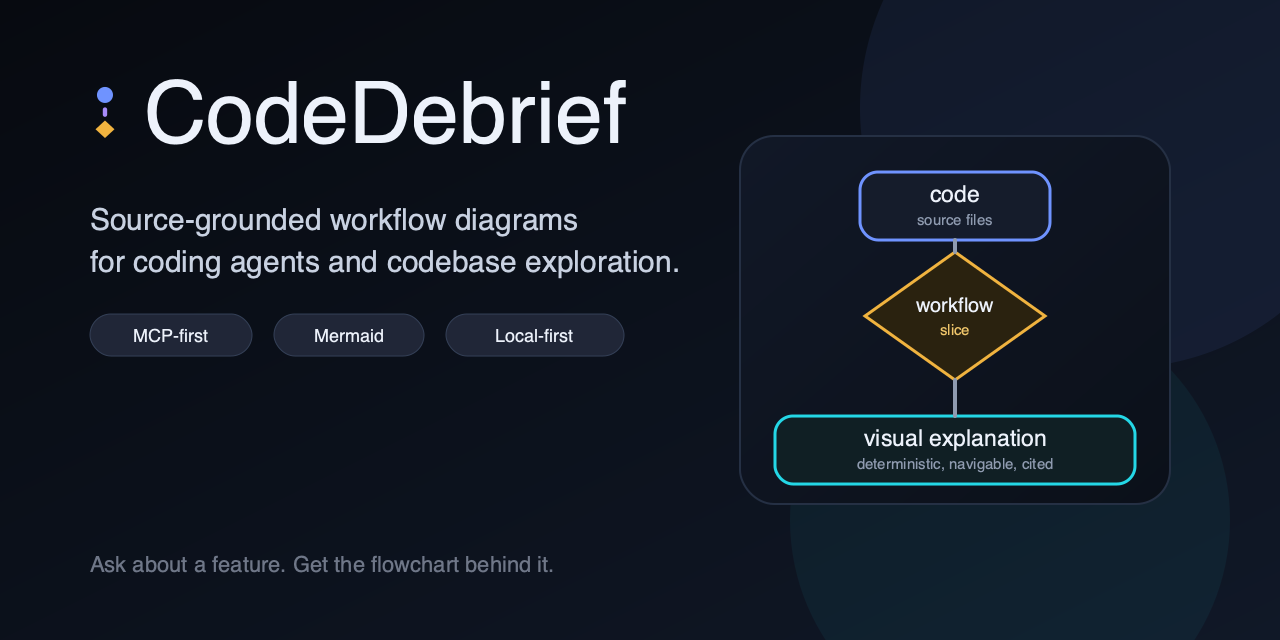Click the "source files" caption

pos(955,220)
